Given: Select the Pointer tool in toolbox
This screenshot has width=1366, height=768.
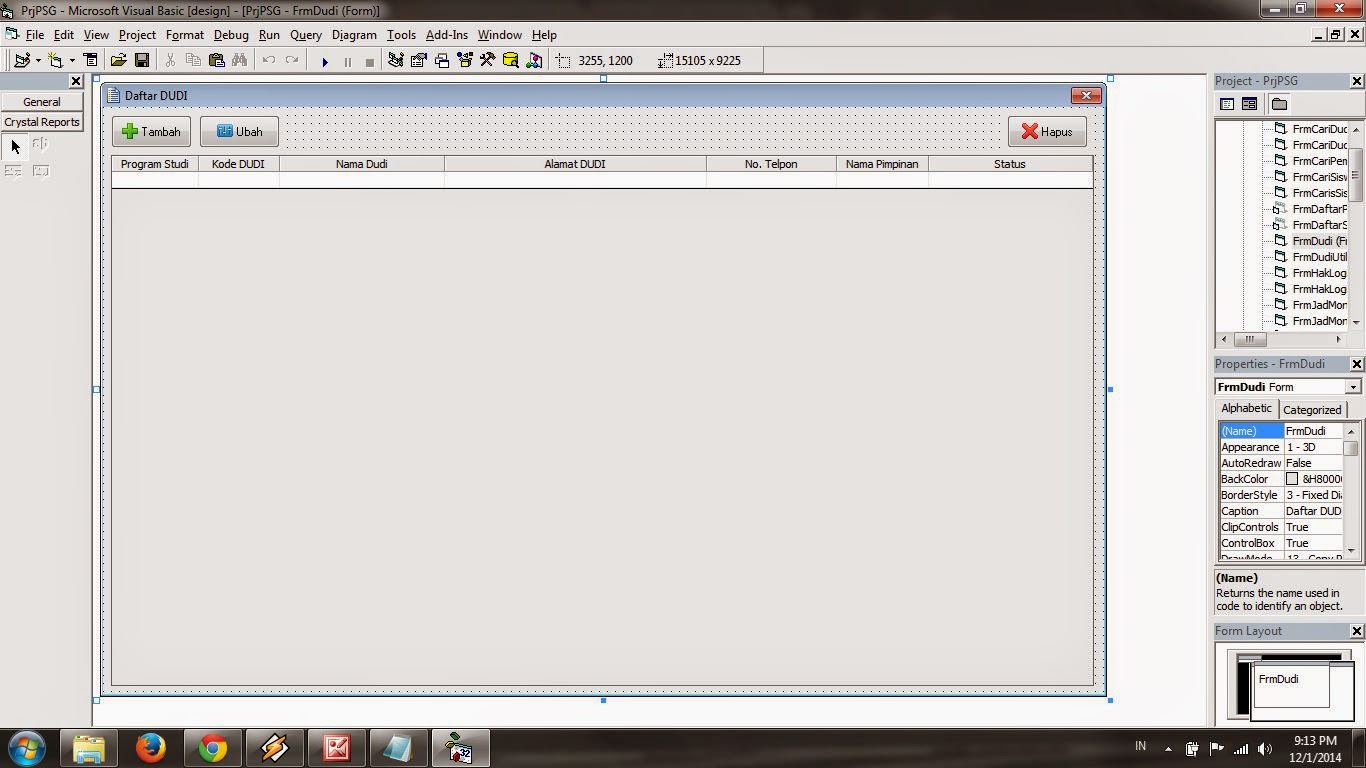Looking at the screenshot, I should [15, 146].
